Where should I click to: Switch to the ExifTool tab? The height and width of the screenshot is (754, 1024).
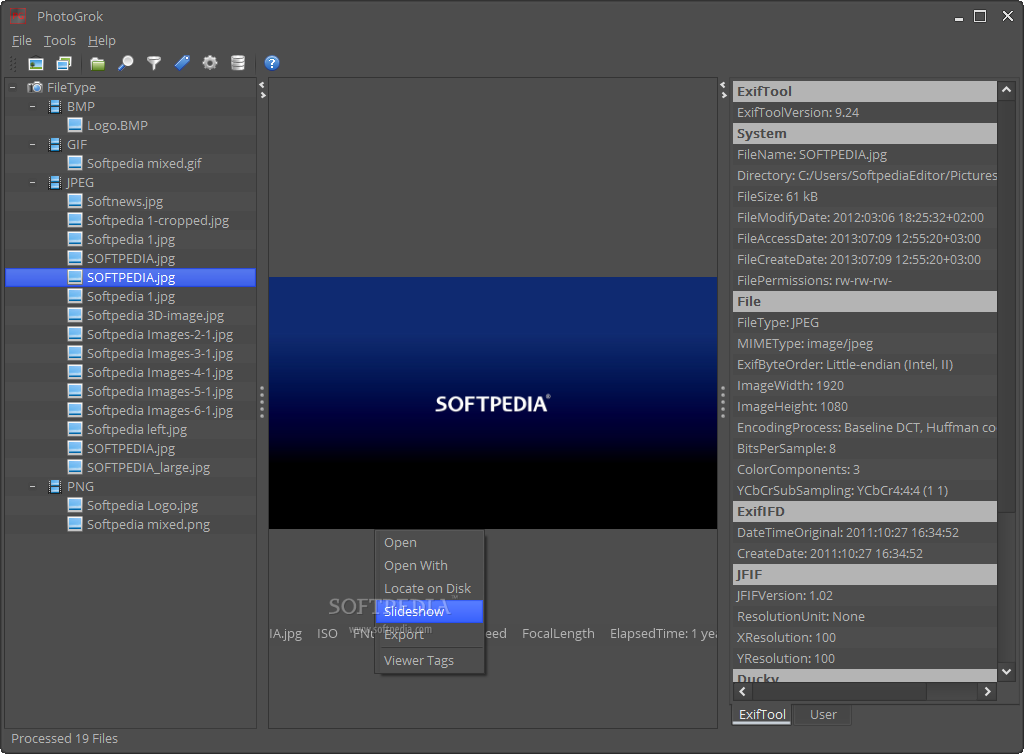click(761, 714)
